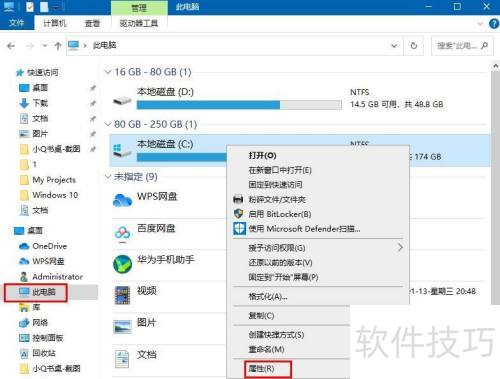Collapse the 未指定 (9) group
The width and height of the screenshot is (500, 379).
click(108, 176)
